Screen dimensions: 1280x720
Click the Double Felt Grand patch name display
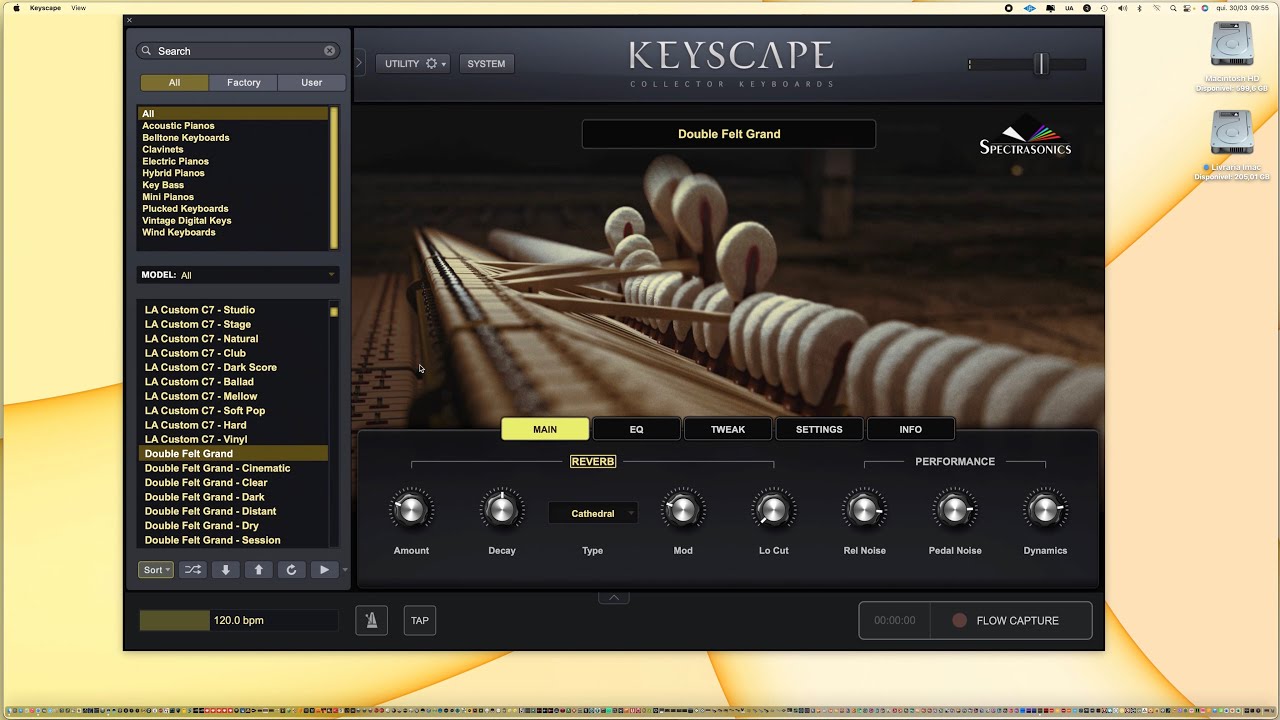pos(729,134)
